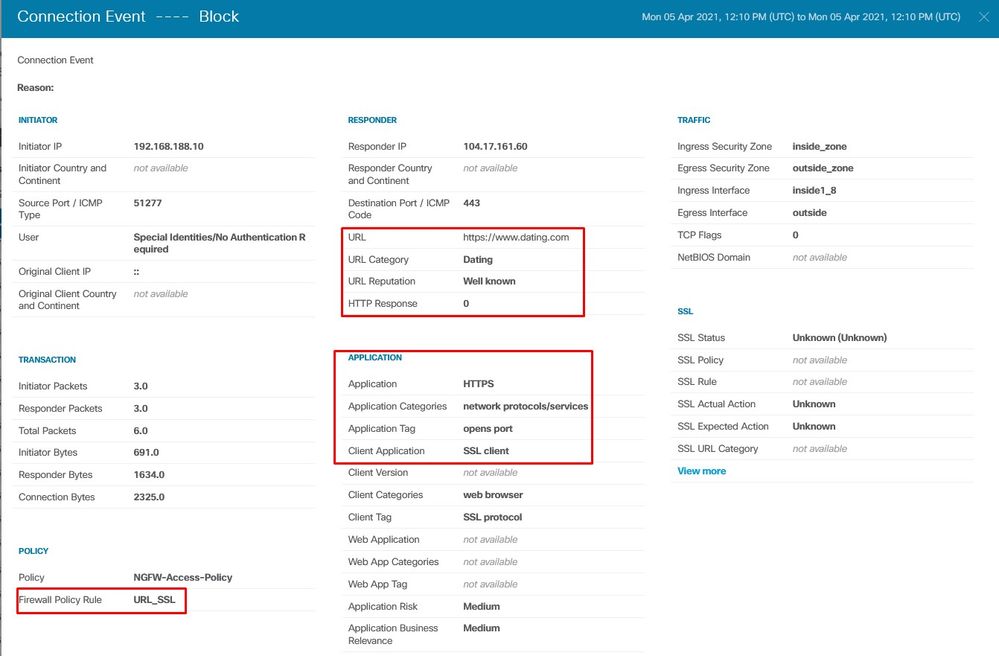Click the NetBIOS Domain label
This screenshot has height=656, width=999.
coord(714,257)
